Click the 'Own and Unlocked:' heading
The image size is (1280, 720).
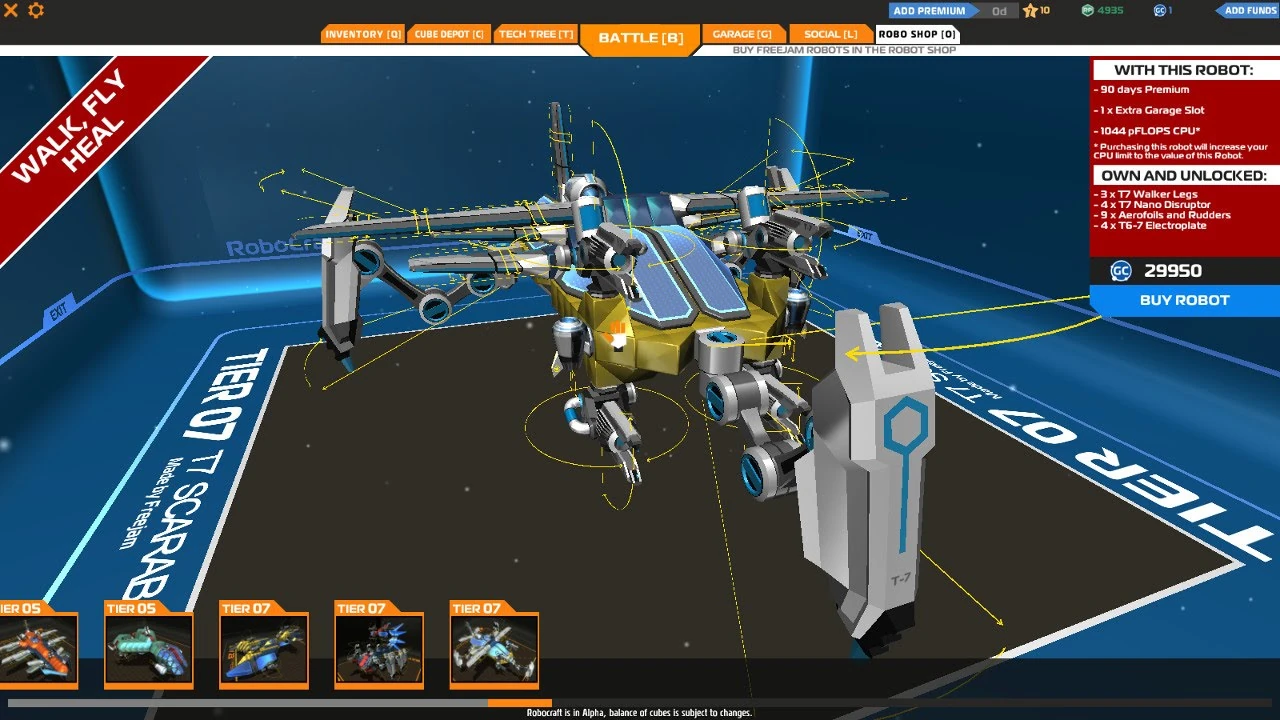pyautogui.click(x=1184, y=176)
